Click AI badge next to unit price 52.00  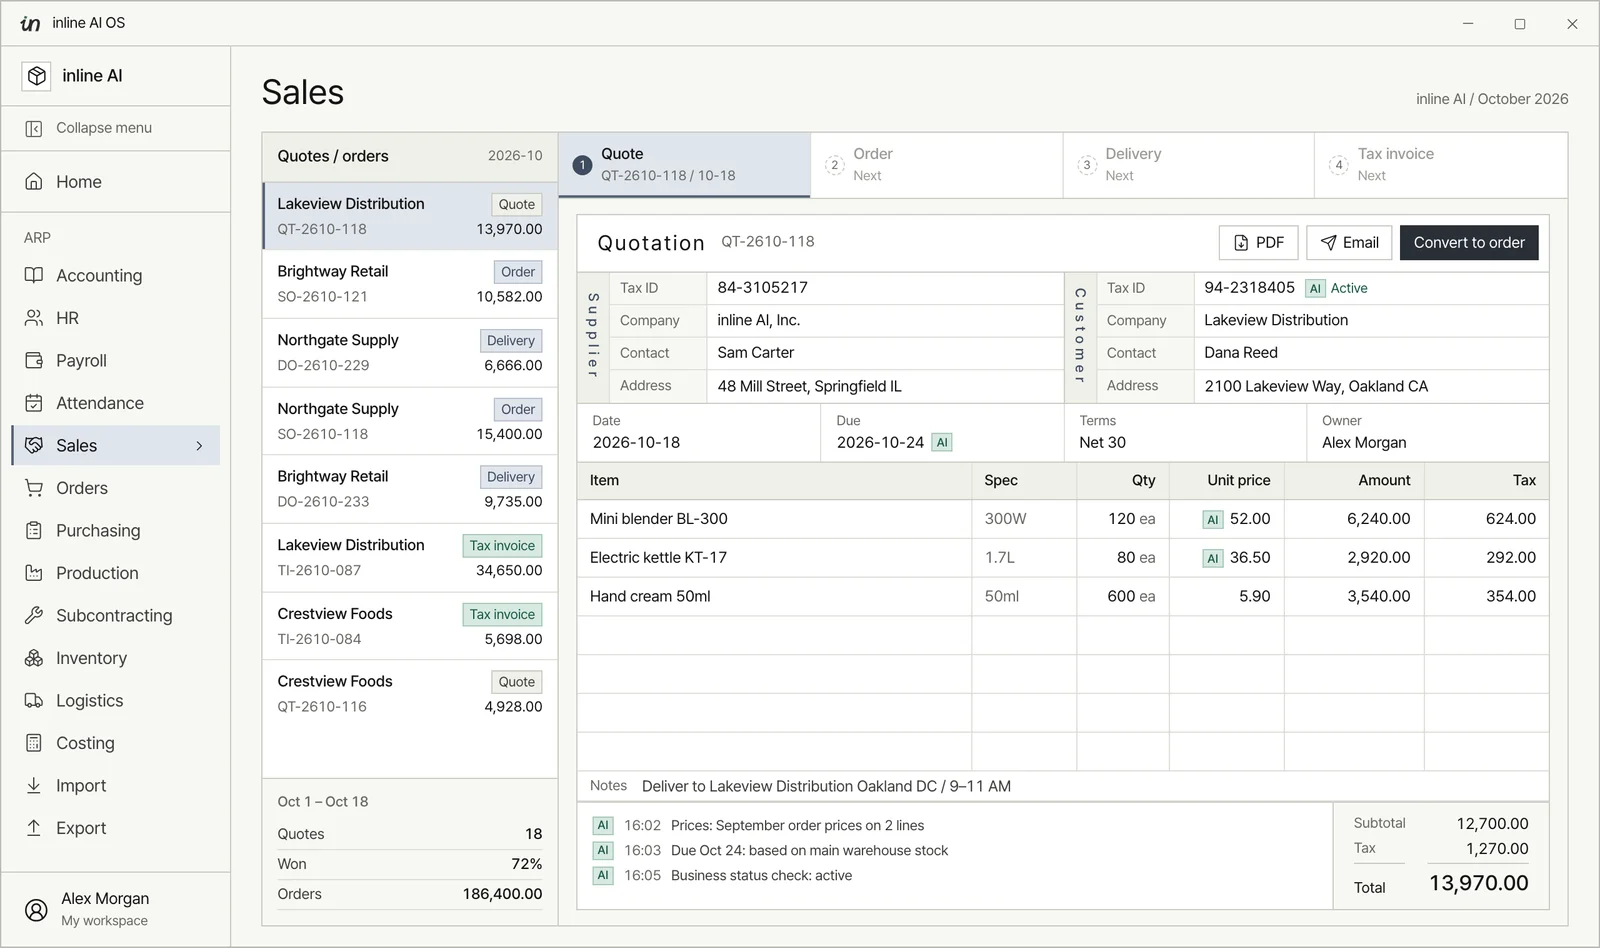pyautogui.click(x=1213, y=519)
